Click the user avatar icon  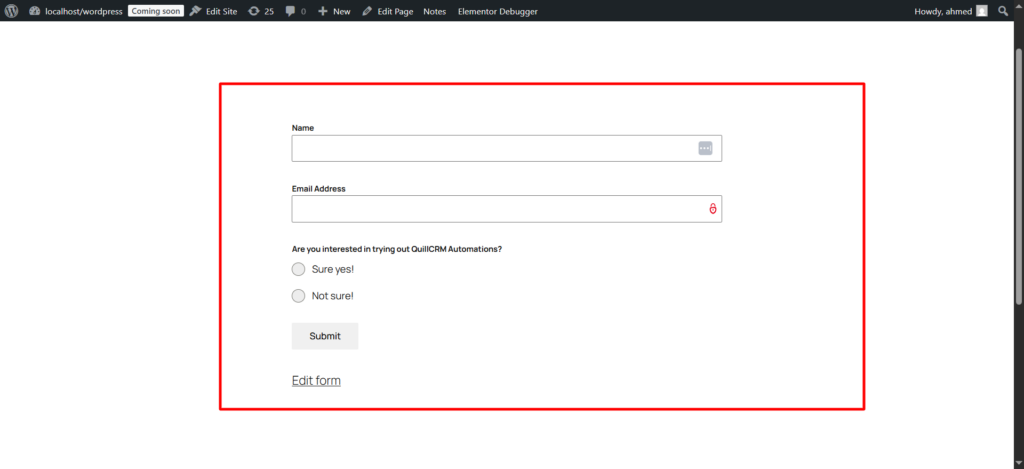(x=982, y=11)
